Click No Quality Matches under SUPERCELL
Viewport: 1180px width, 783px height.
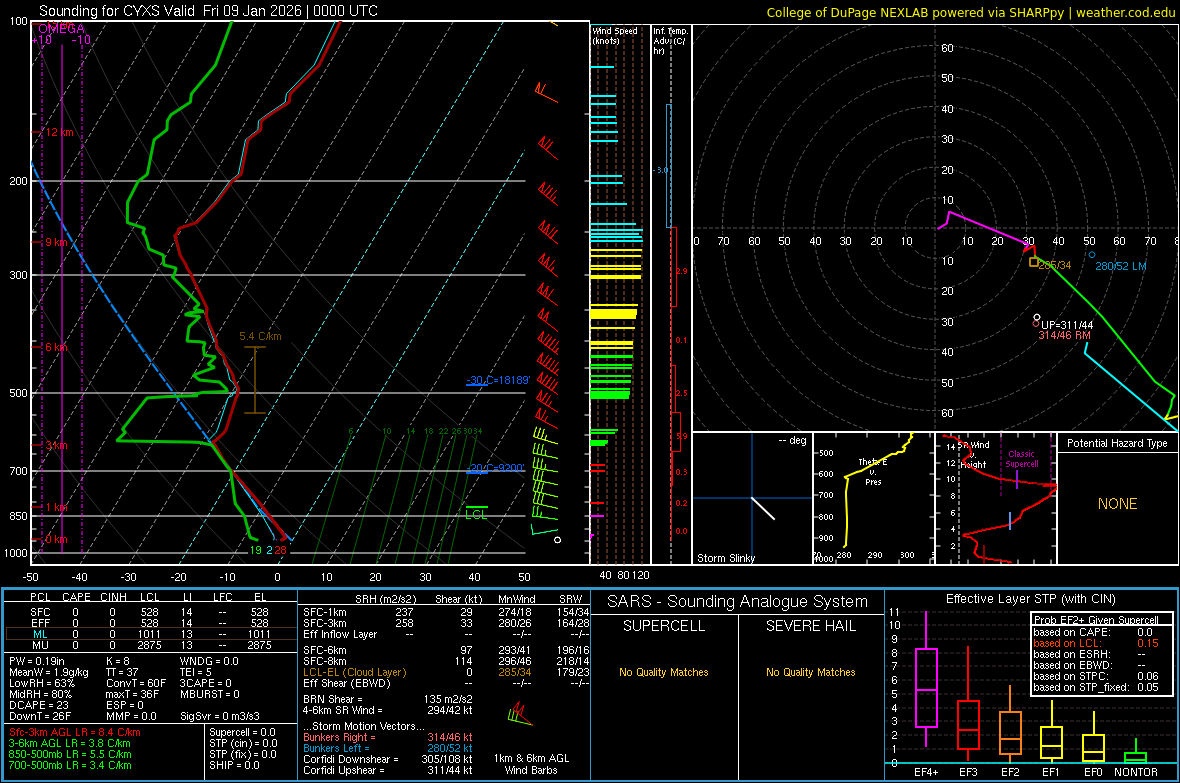click(x=664, y=672)
